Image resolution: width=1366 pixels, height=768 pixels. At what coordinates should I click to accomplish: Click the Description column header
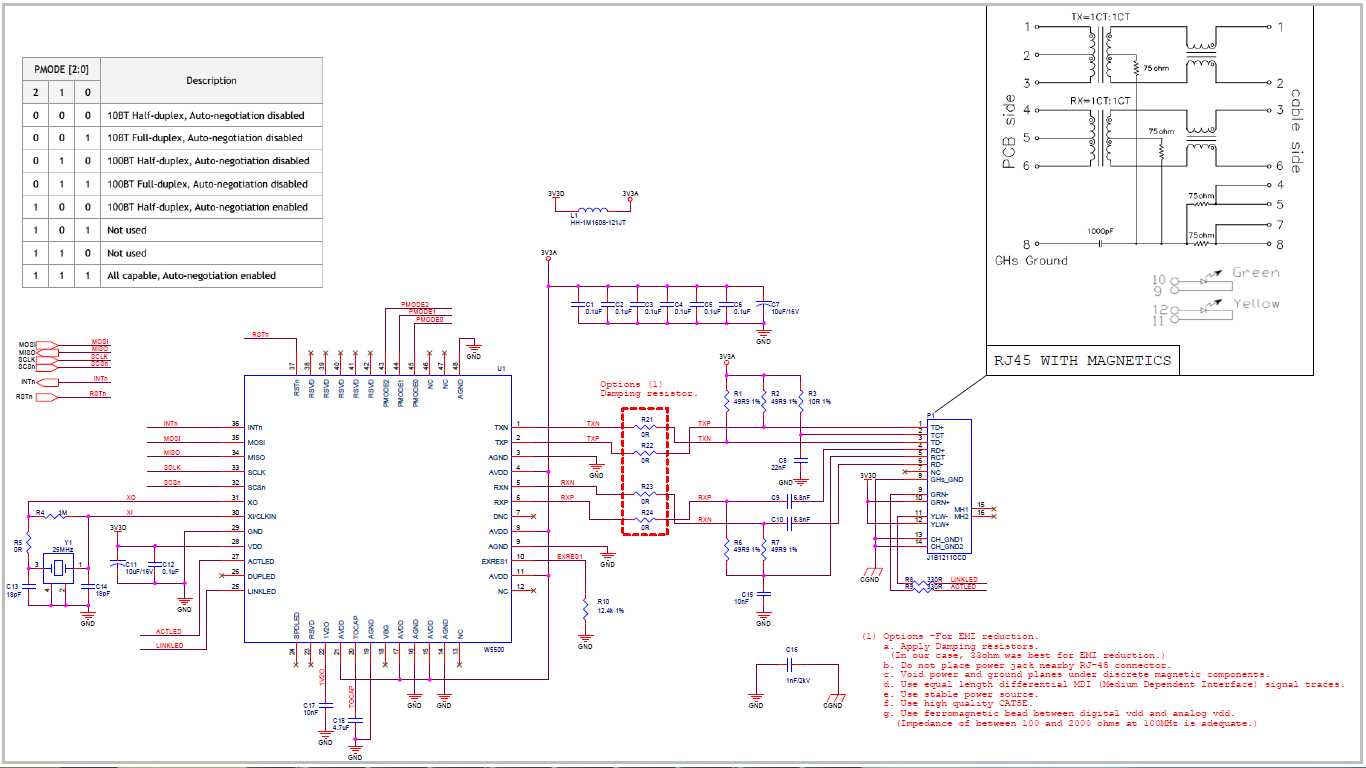point(212,81)
